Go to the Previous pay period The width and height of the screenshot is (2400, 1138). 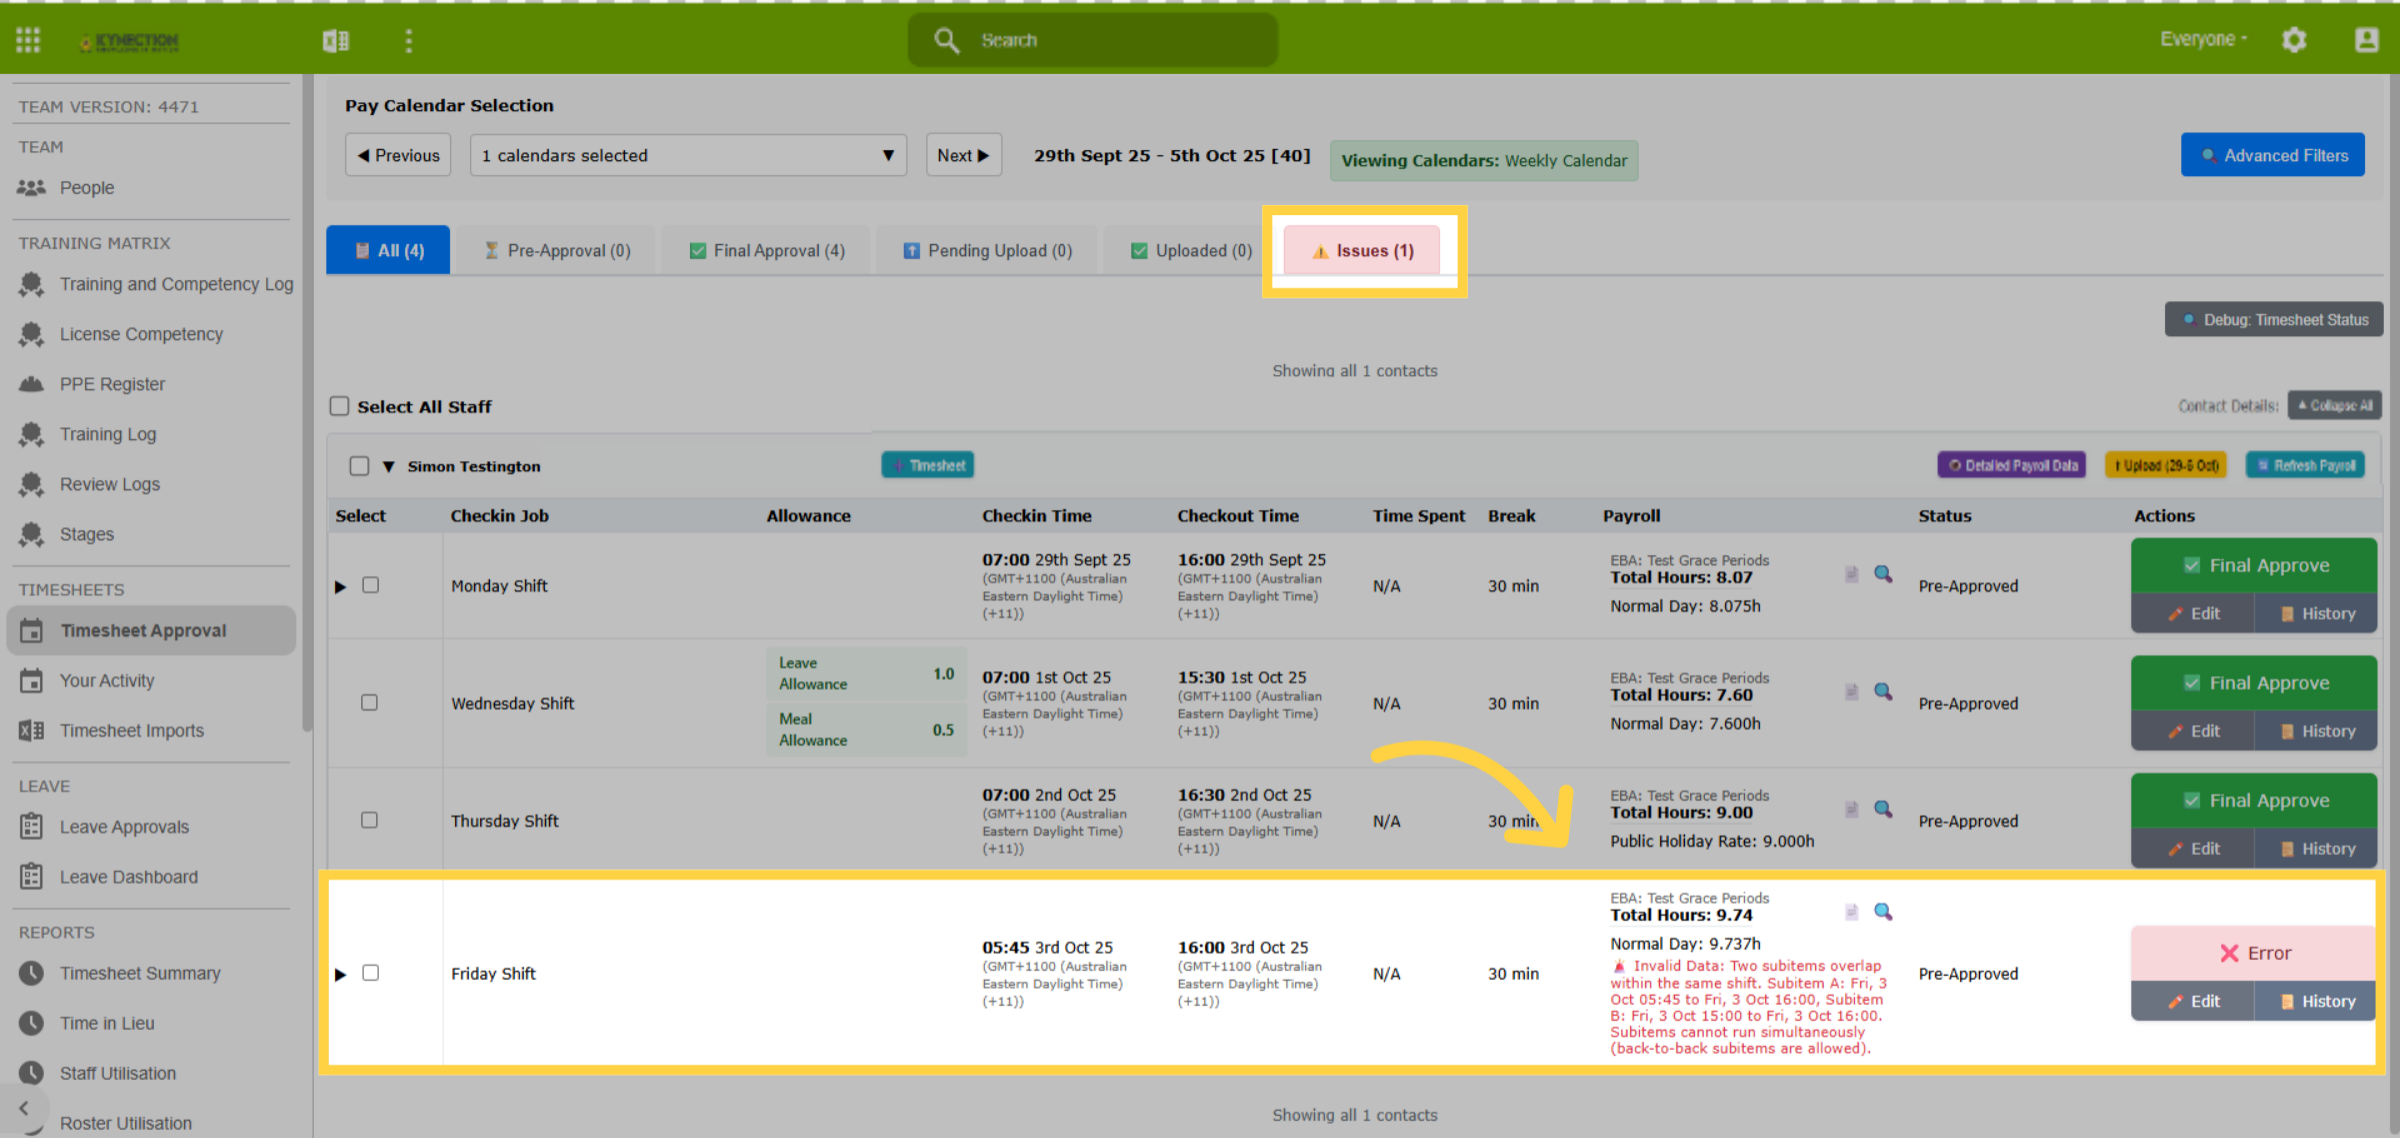(398, 155)
